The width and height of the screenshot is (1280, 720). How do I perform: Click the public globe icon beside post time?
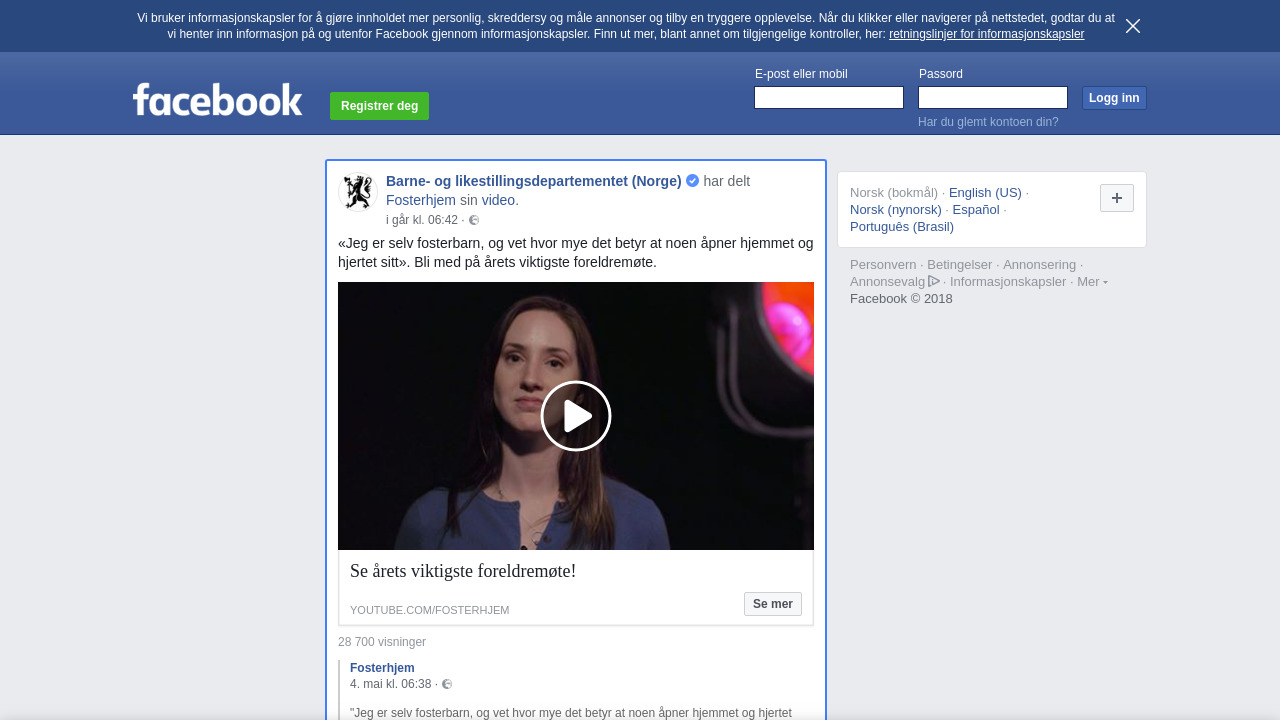474,220
